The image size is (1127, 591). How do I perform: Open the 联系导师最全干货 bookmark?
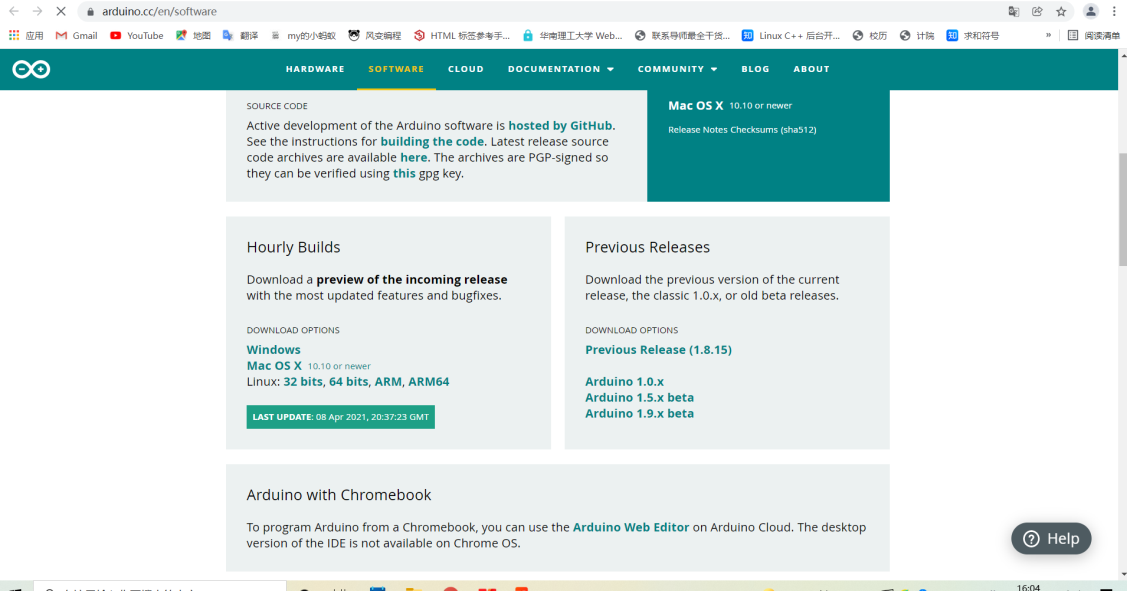click(682, 35)
